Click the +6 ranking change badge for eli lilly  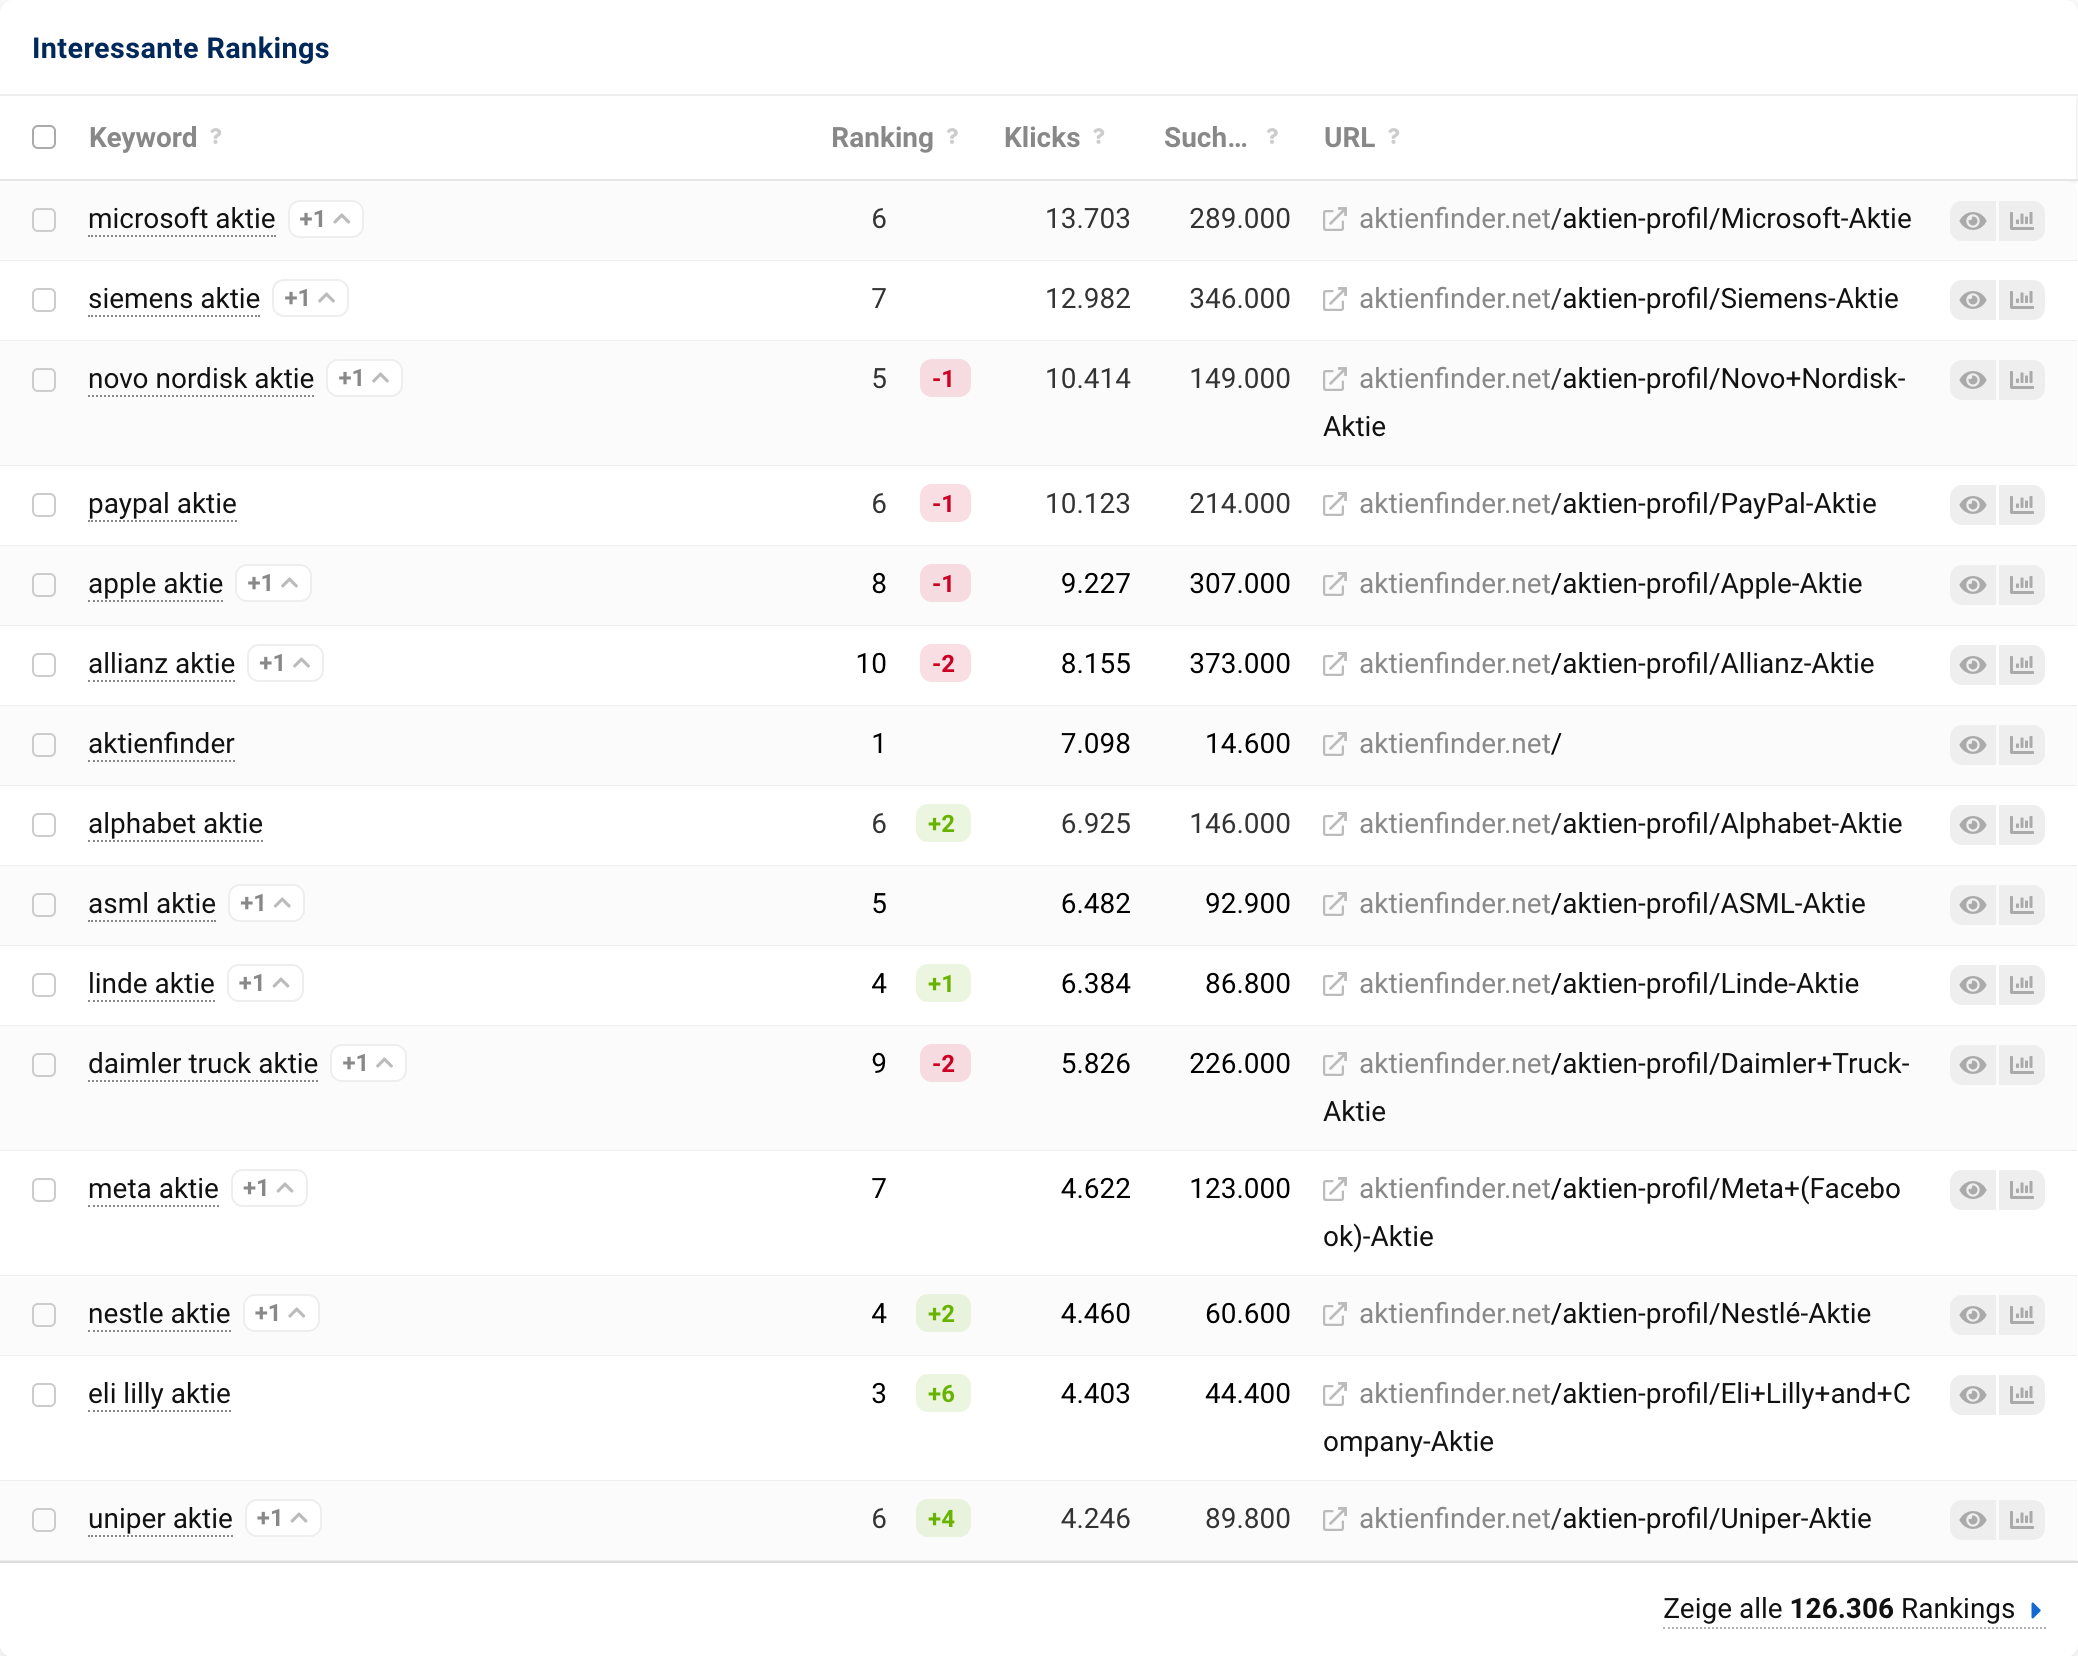pyautogui.click(x=942, y=1393)
